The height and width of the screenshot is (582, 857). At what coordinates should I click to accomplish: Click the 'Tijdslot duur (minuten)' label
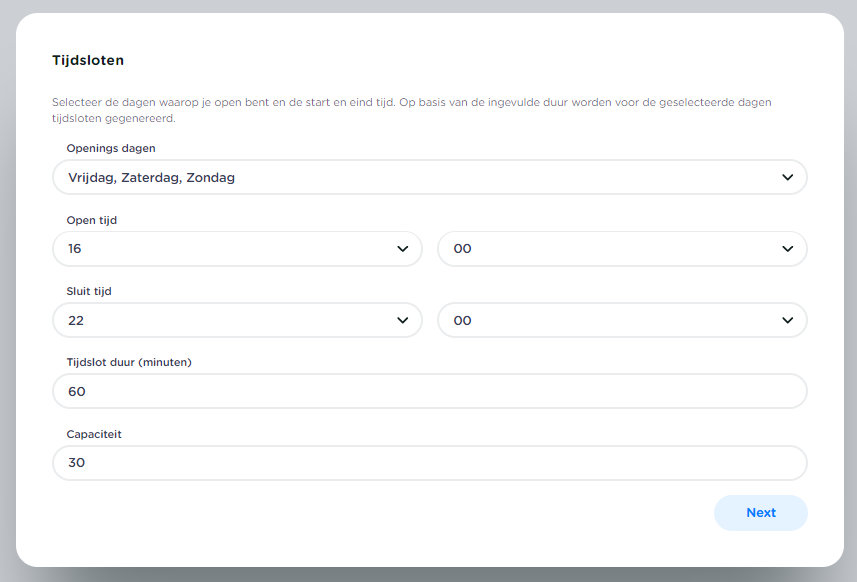(129, 362)
